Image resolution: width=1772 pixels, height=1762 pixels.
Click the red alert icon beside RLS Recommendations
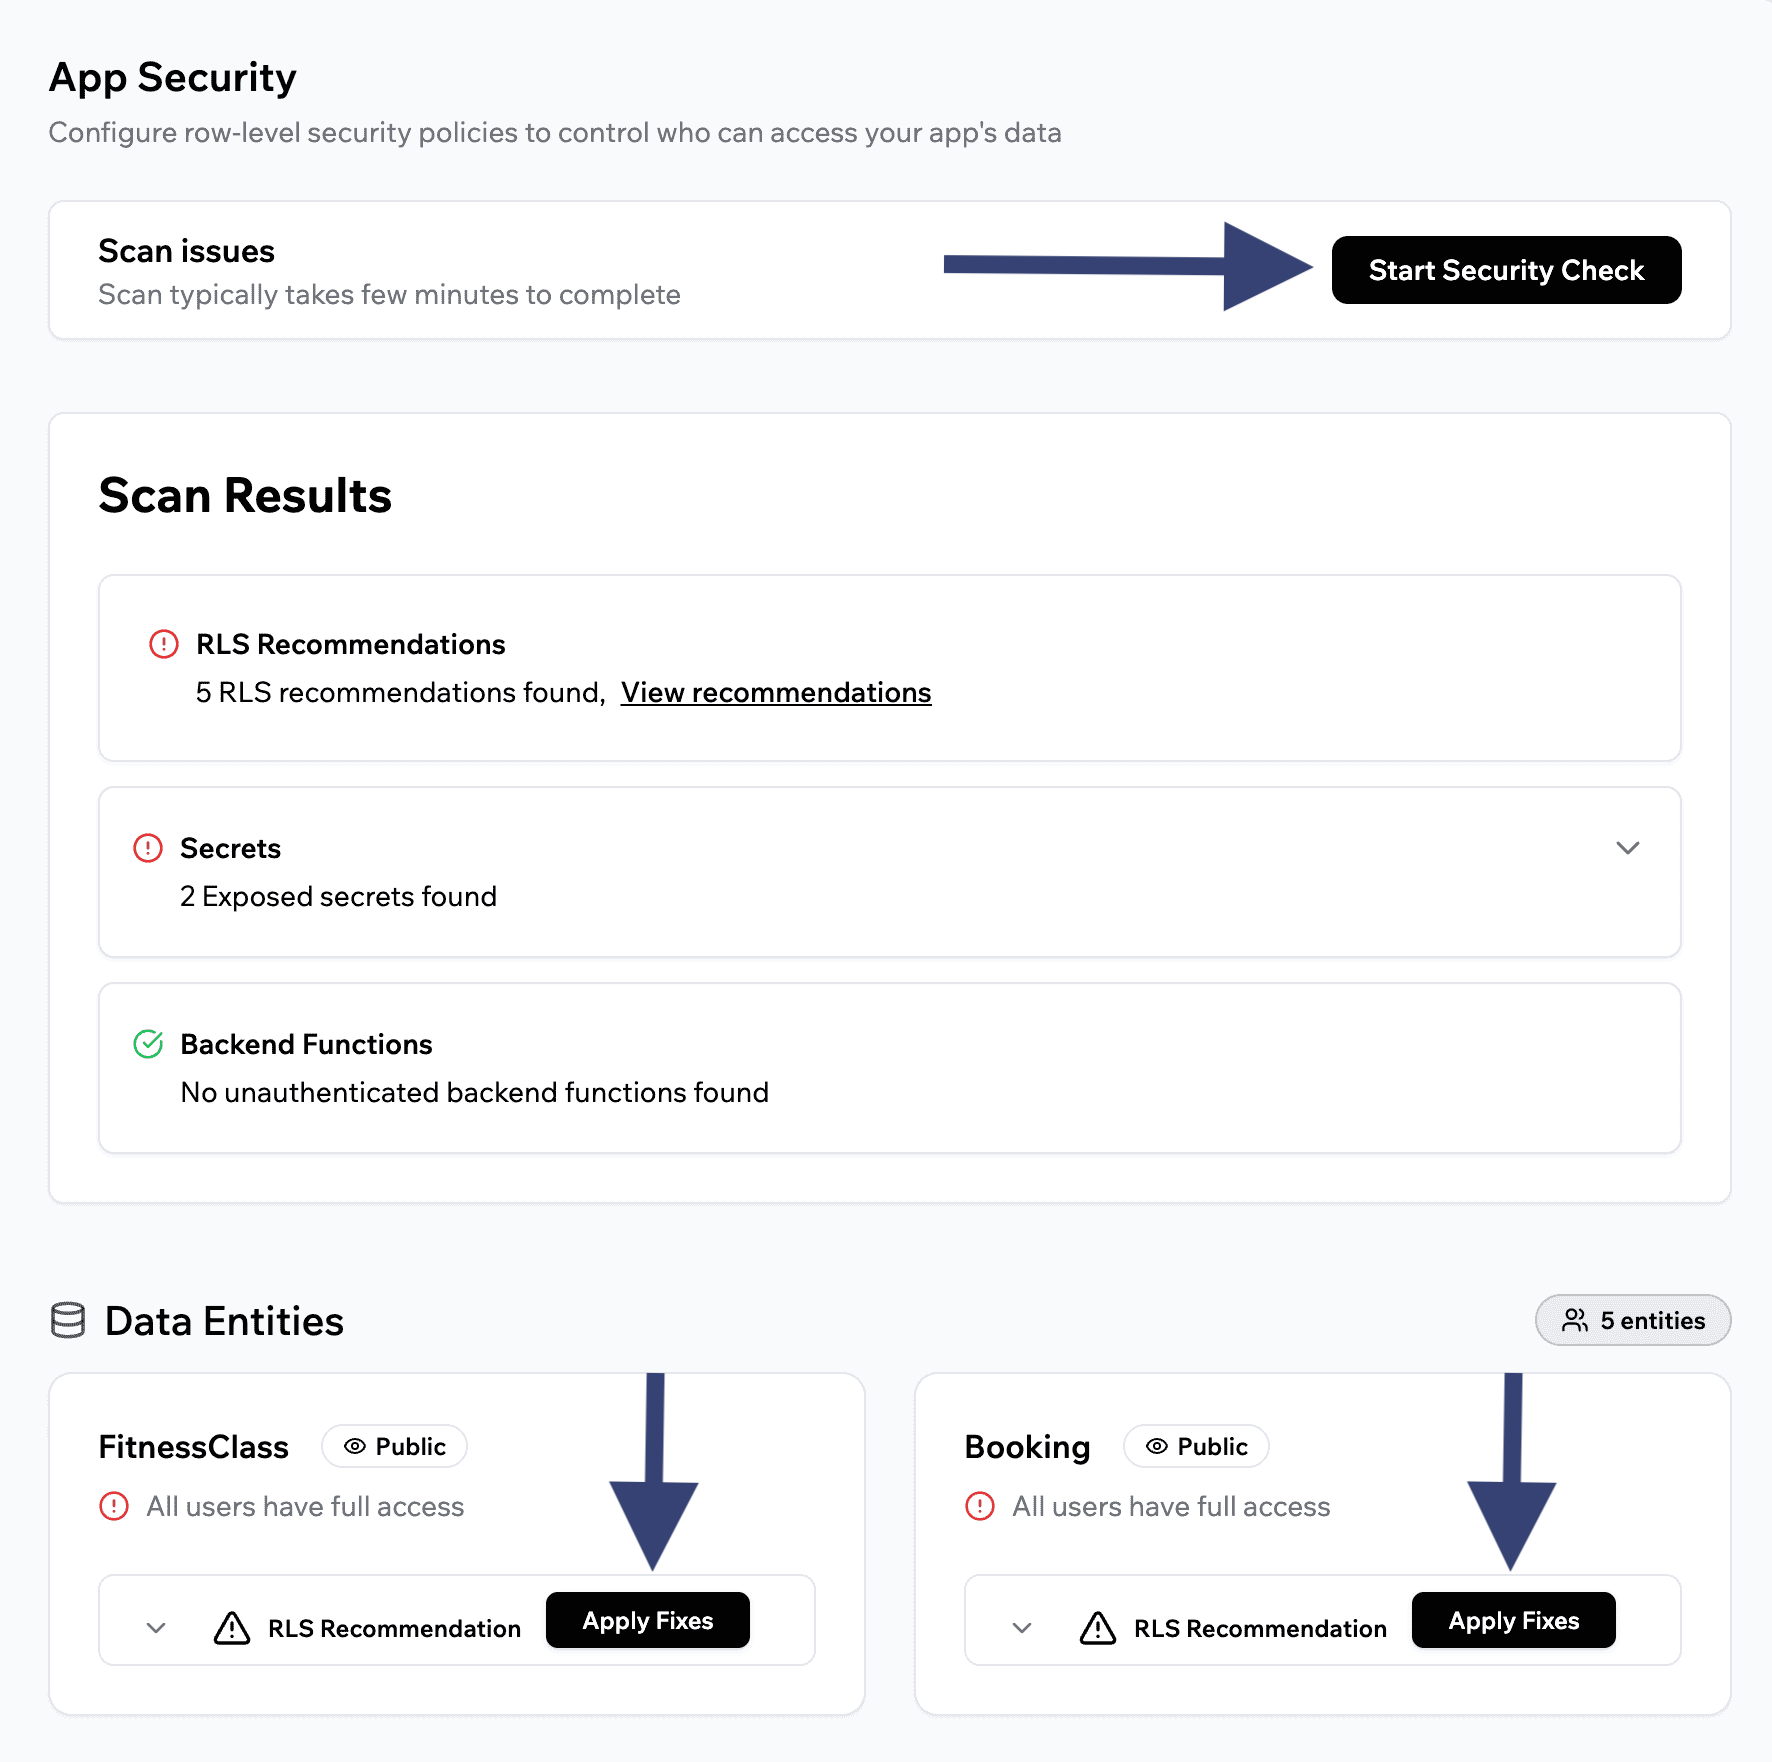[x=162, y=644]
